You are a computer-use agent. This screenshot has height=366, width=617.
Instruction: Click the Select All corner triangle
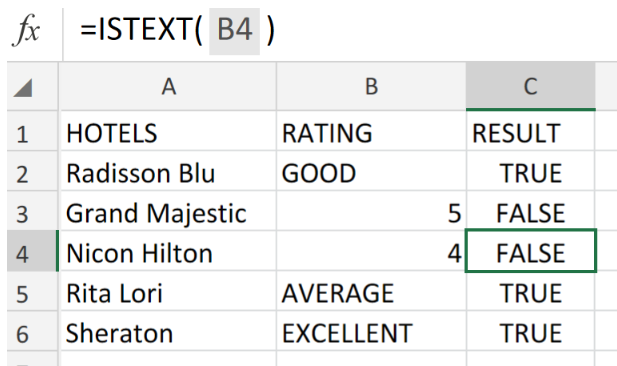23,87
